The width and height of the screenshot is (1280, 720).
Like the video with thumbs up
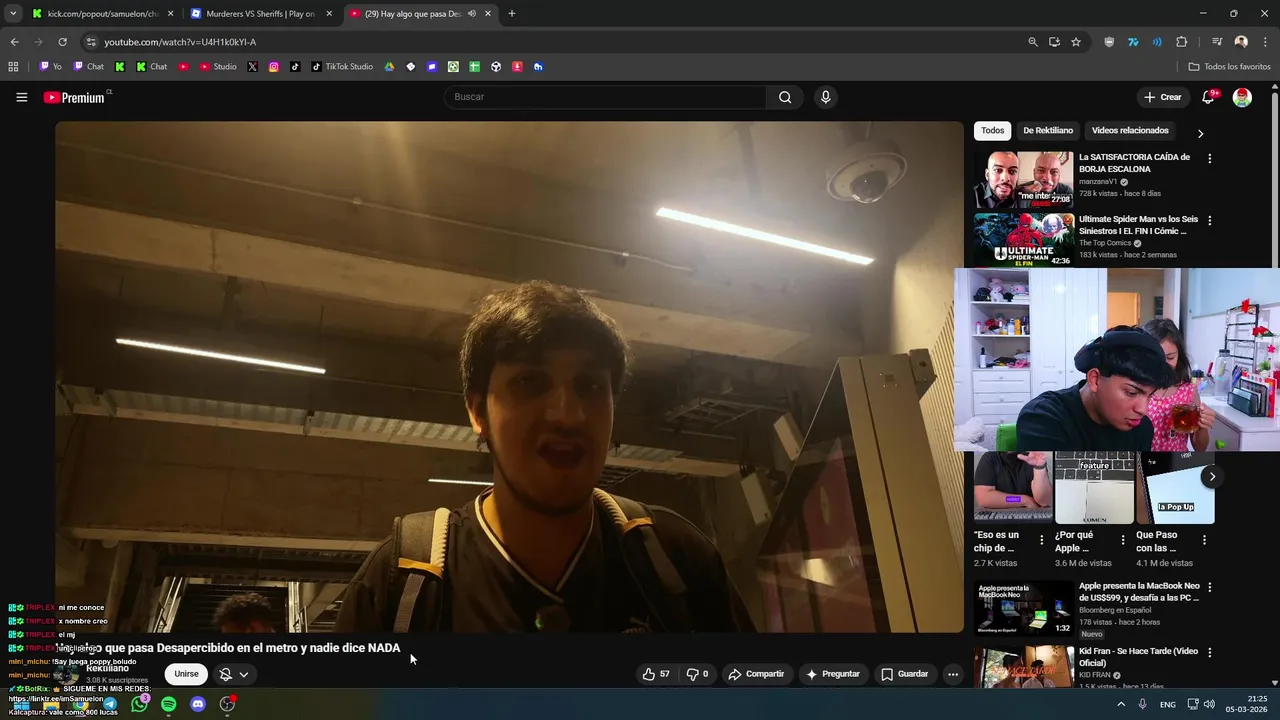click(656, 674)
